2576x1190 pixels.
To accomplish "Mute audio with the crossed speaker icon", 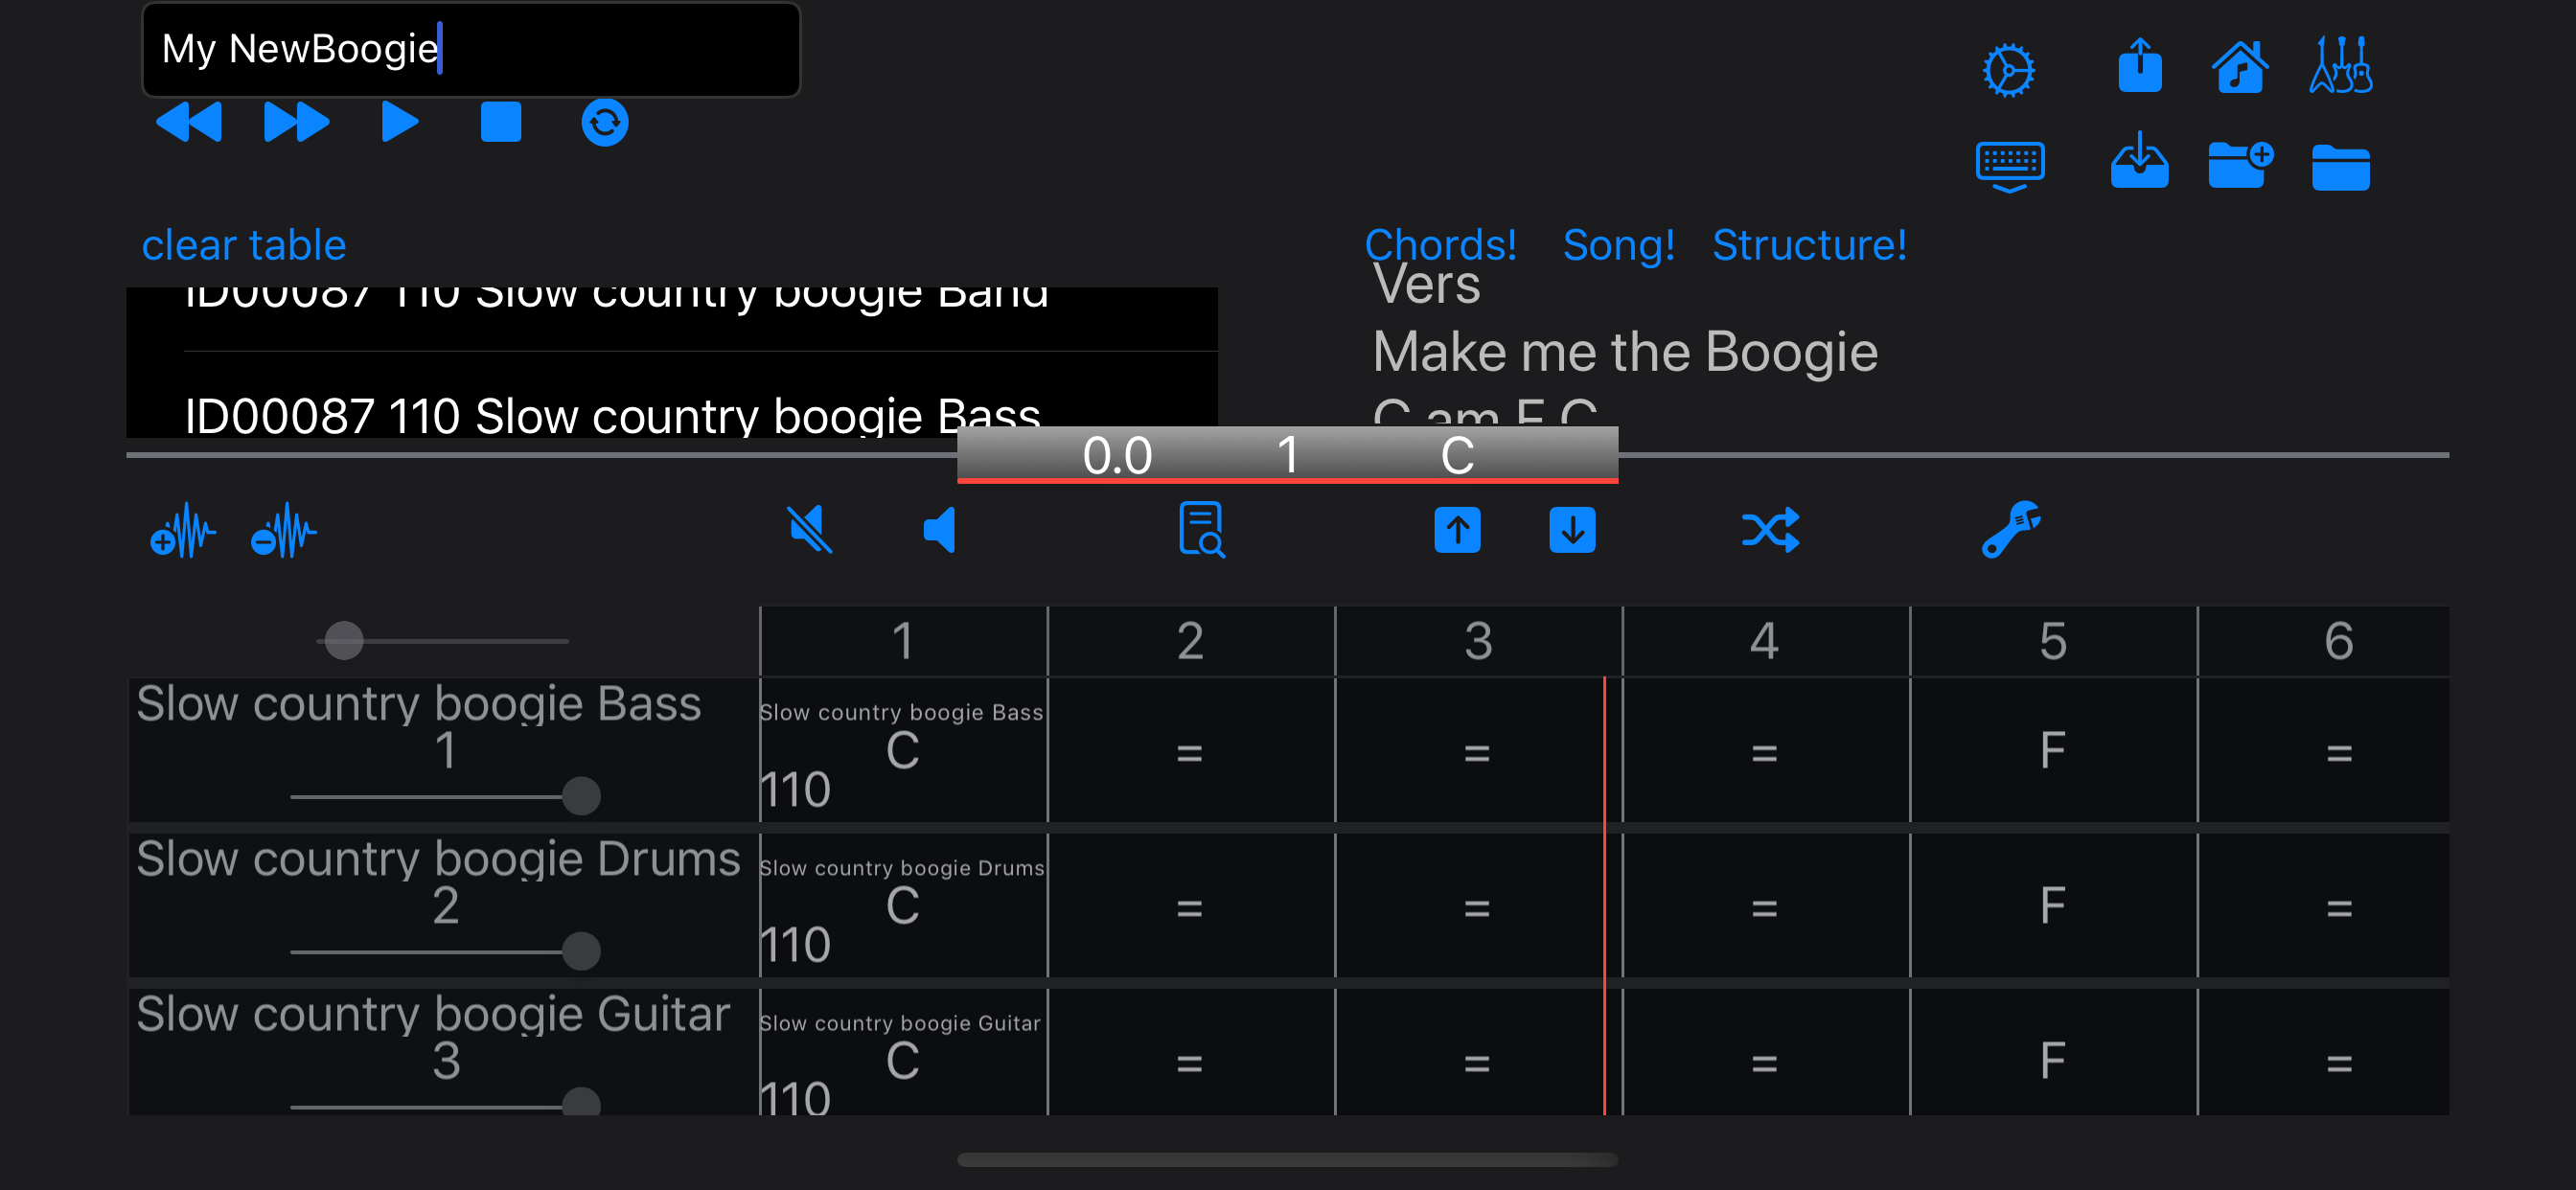I will (810, 530).
